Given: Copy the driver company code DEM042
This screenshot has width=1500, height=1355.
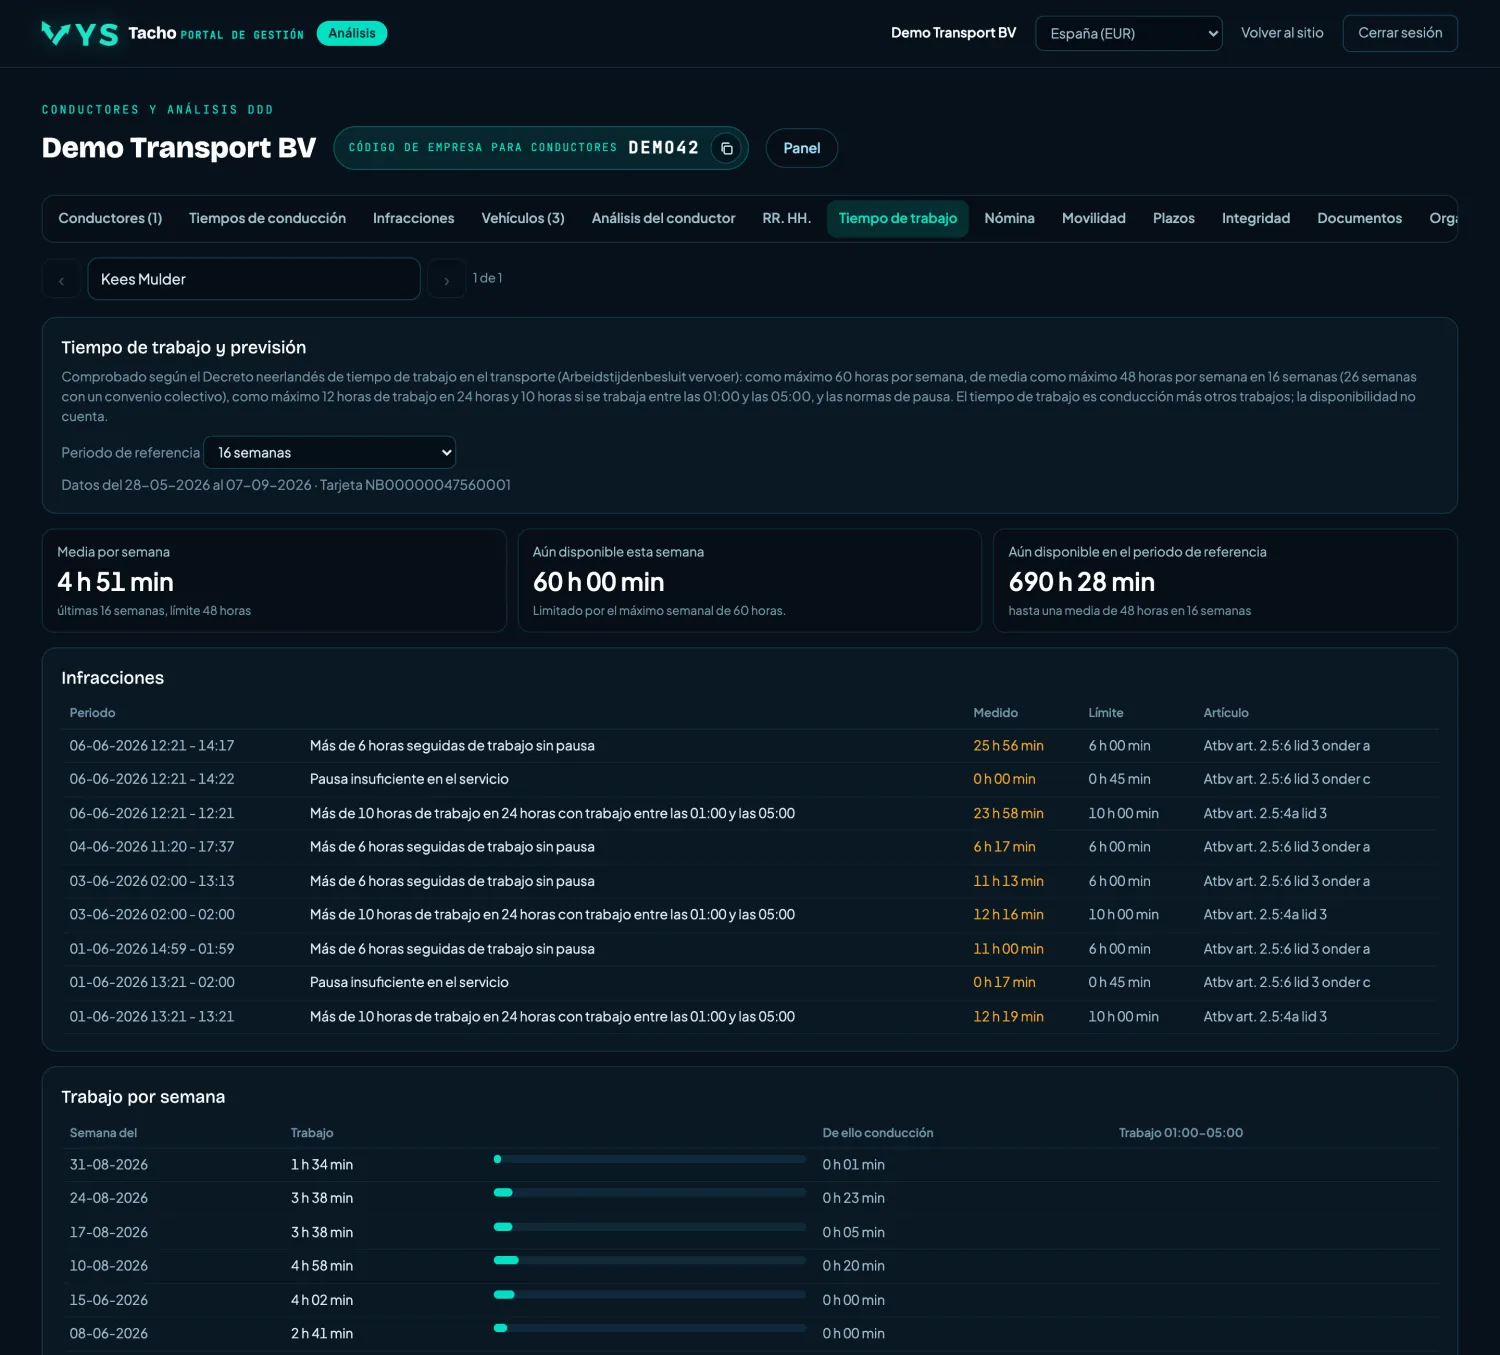Looking at the screenshot, I should coord(727,148).
